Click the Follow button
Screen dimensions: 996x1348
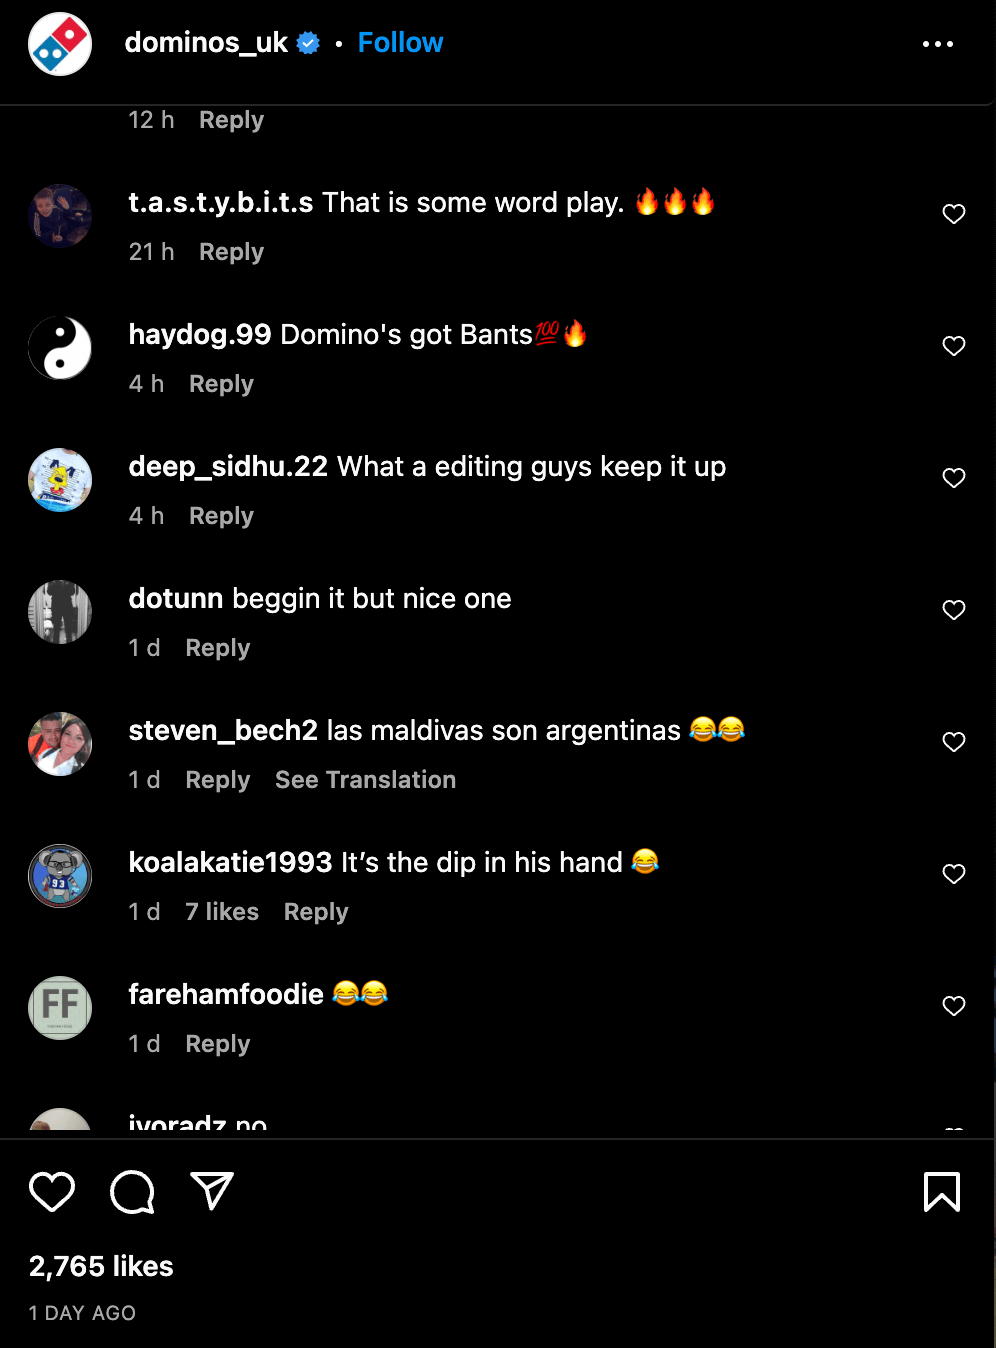[400, 42]
